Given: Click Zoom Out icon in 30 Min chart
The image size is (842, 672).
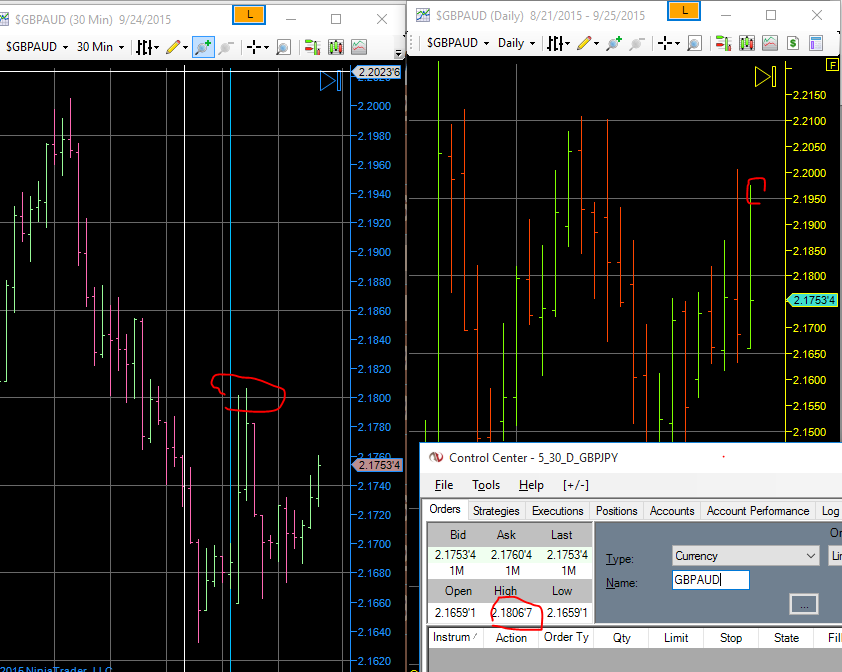Looking at the screenshot, I should pos(226,47).
